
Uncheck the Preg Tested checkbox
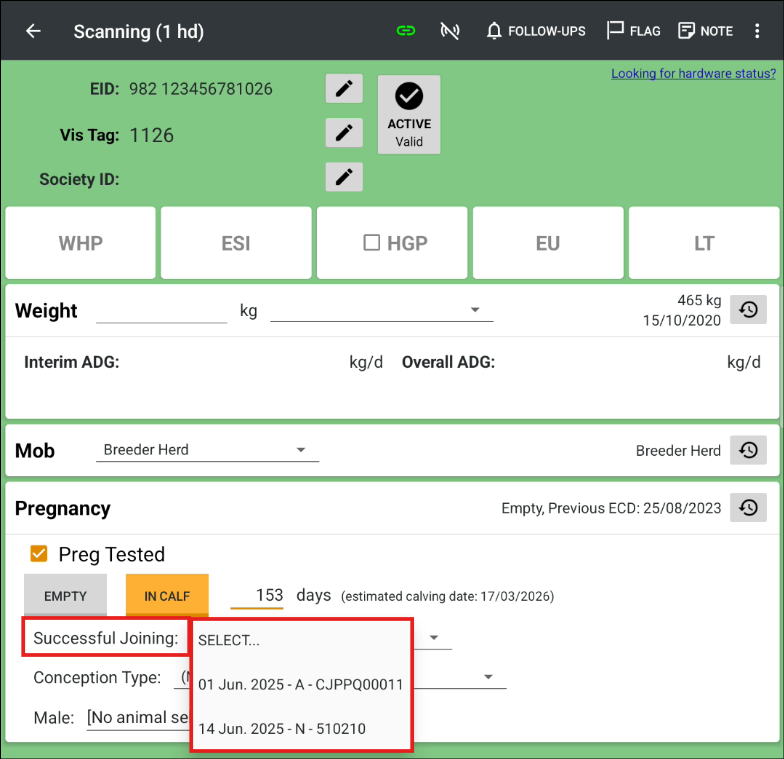(x=39, y=554)
